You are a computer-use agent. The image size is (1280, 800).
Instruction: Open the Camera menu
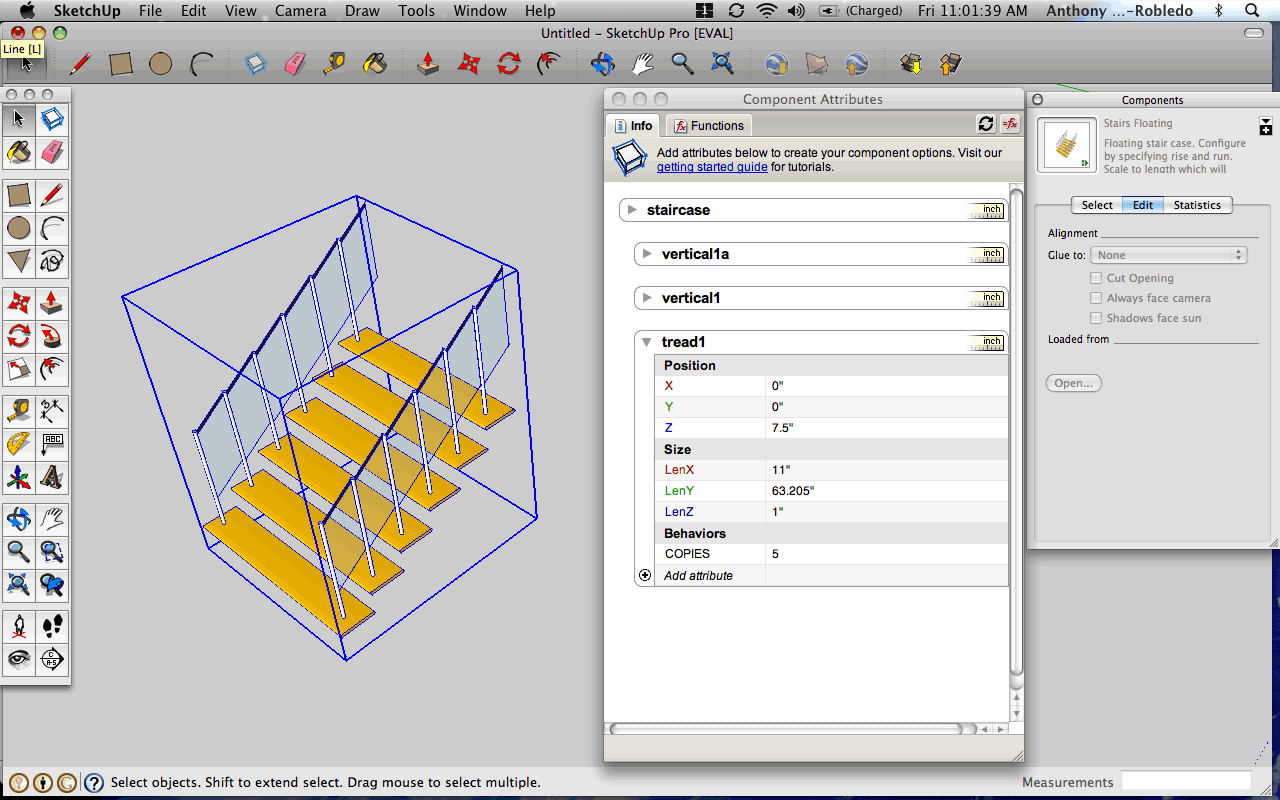(x=300, y=11)
